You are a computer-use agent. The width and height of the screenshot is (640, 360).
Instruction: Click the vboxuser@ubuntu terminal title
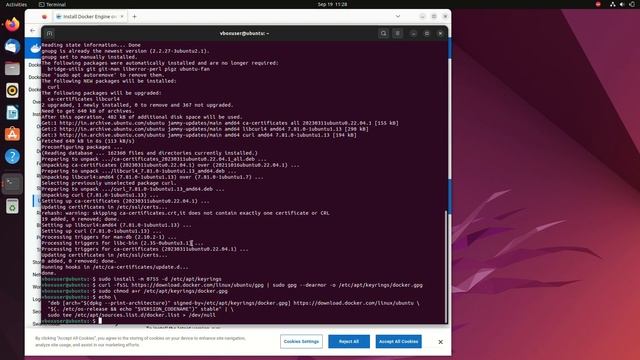click(244, 33)
